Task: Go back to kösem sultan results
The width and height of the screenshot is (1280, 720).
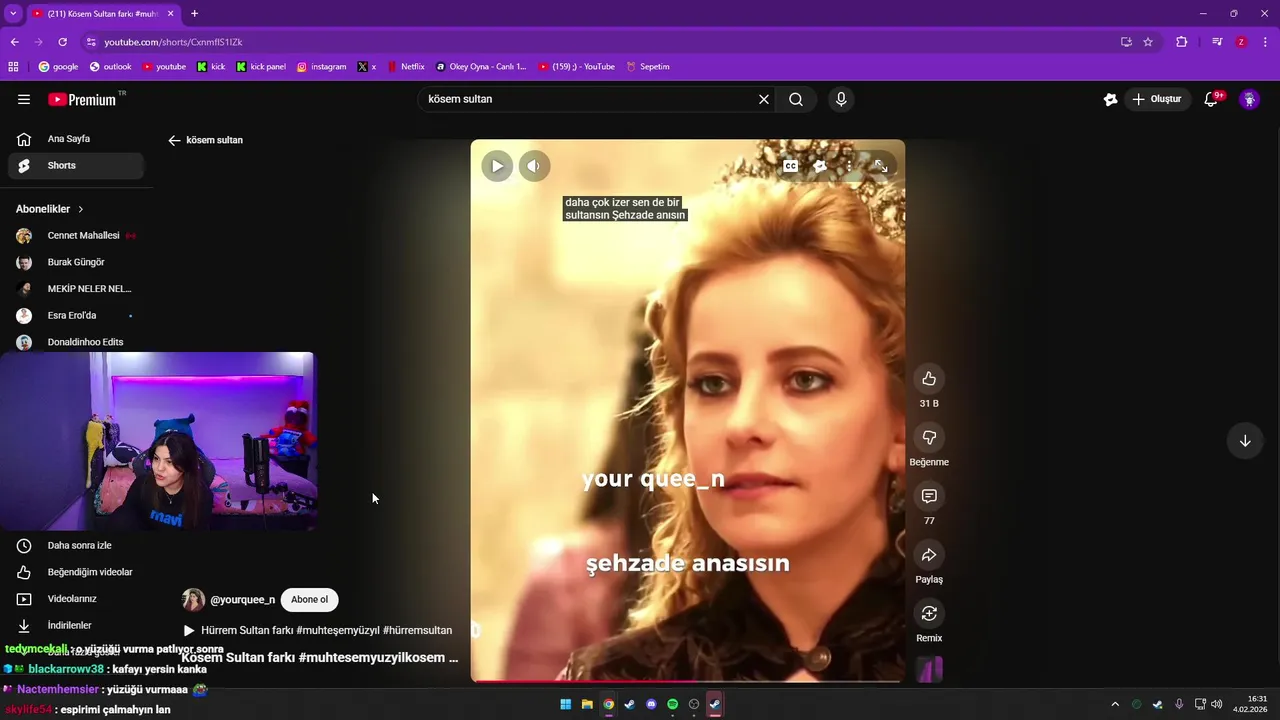Action: point(175,140)
